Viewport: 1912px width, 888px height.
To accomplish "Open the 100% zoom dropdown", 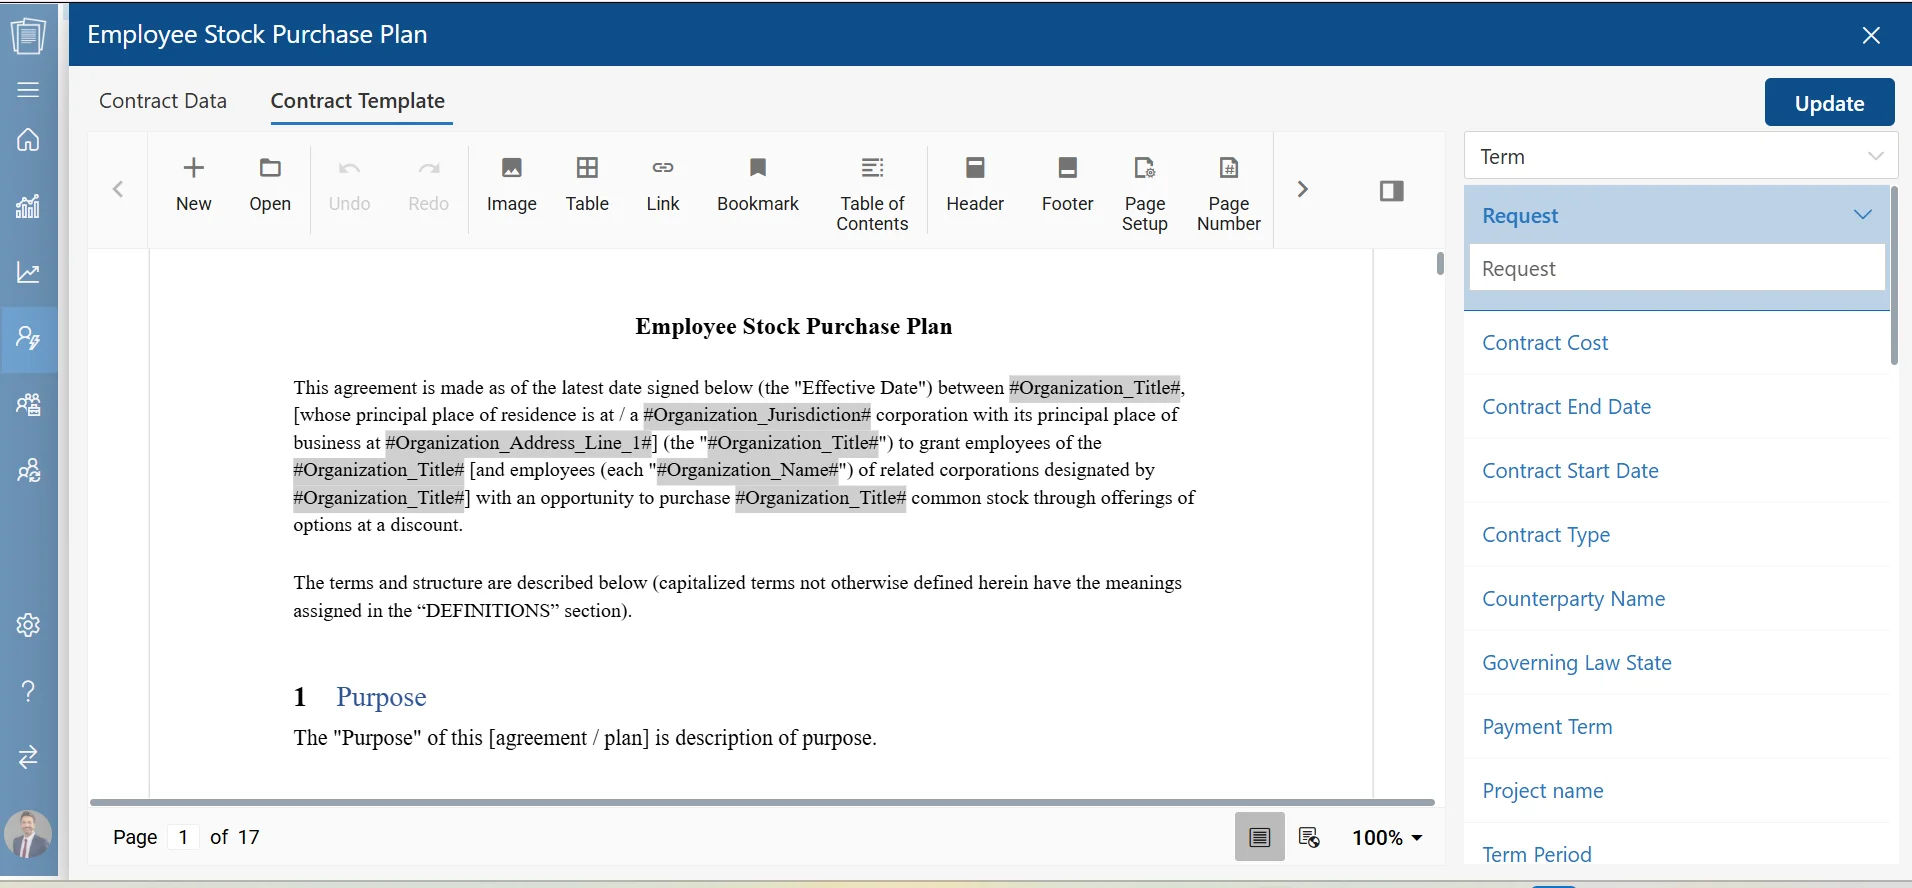I will coord(1387,838).
